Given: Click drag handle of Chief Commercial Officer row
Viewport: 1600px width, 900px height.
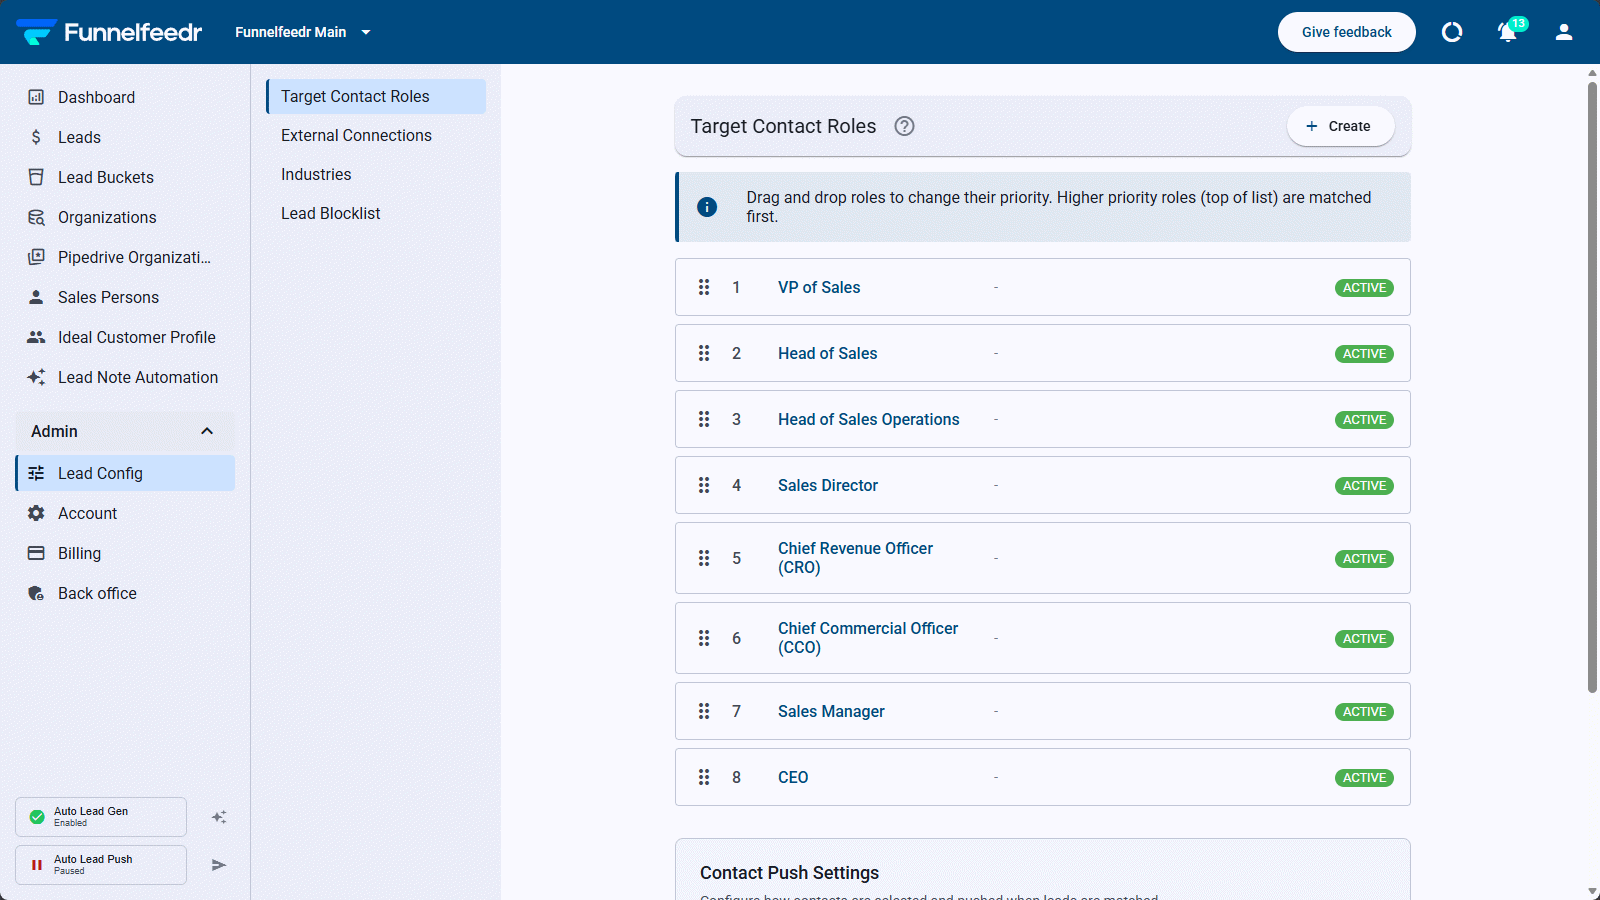Looking at the screenshot, I should click(x=704, y=638).
